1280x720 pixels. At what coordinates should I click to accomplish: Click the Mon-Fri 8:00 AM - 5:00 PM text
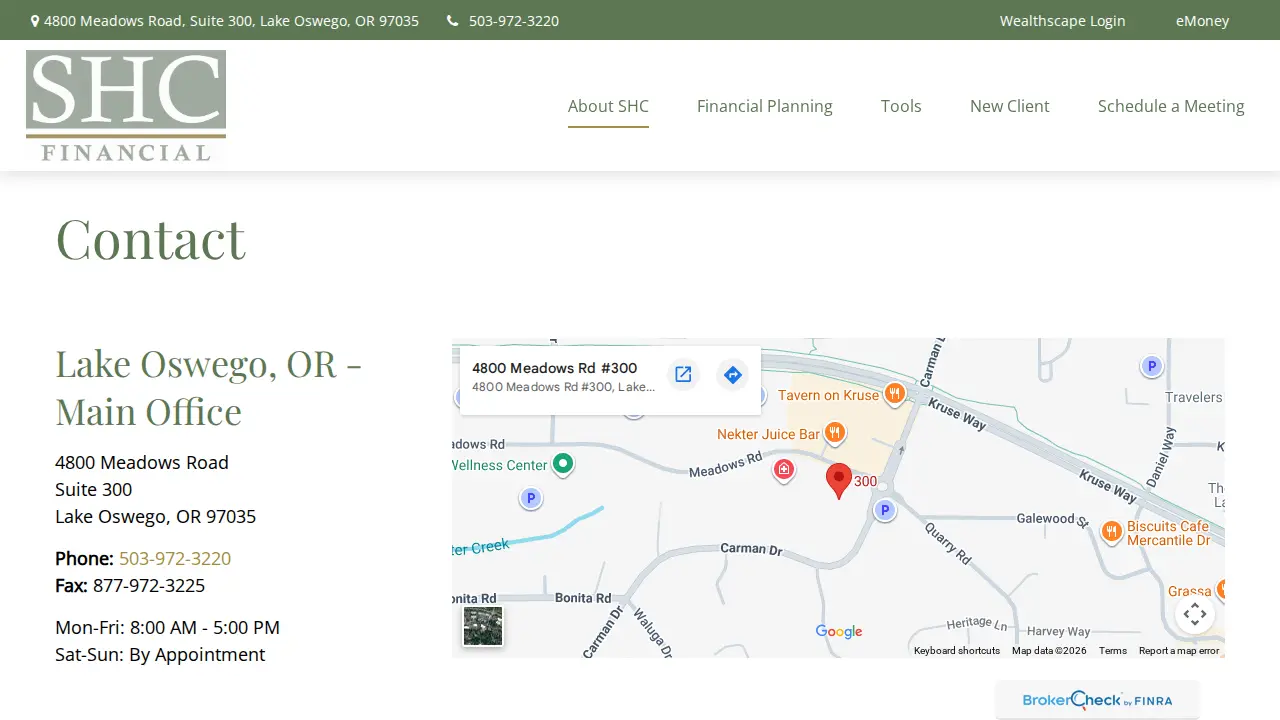click(x=167, y=627)
